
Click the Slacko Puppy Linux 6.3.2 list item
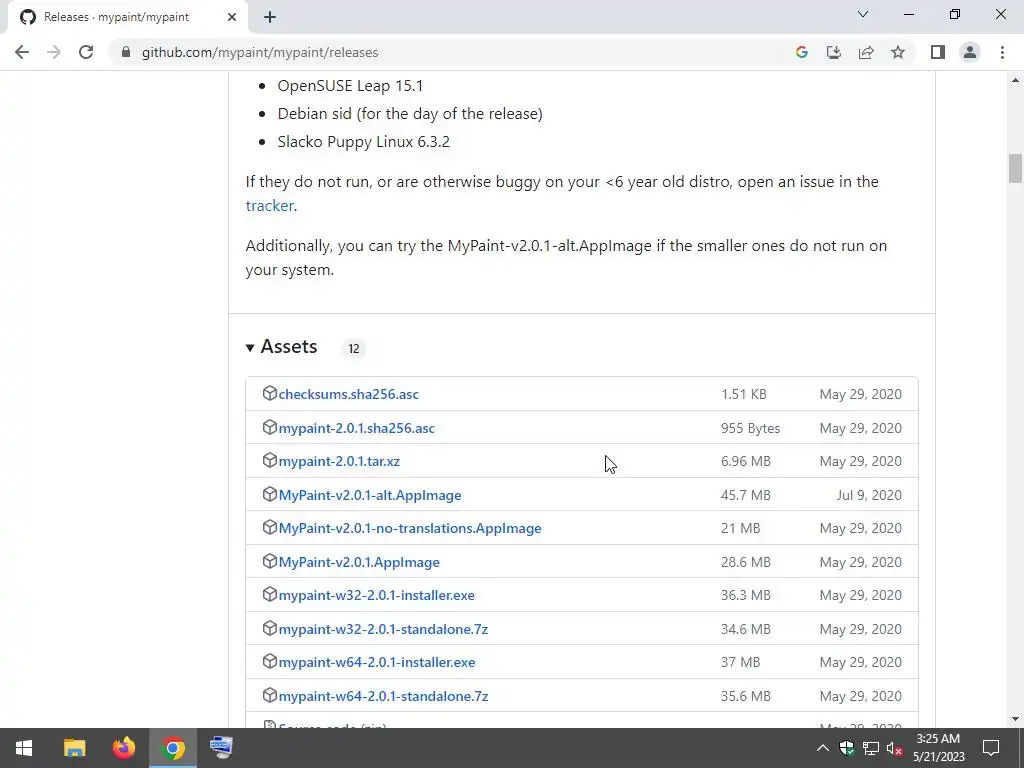pyautogui.click(x=363, y=142)
